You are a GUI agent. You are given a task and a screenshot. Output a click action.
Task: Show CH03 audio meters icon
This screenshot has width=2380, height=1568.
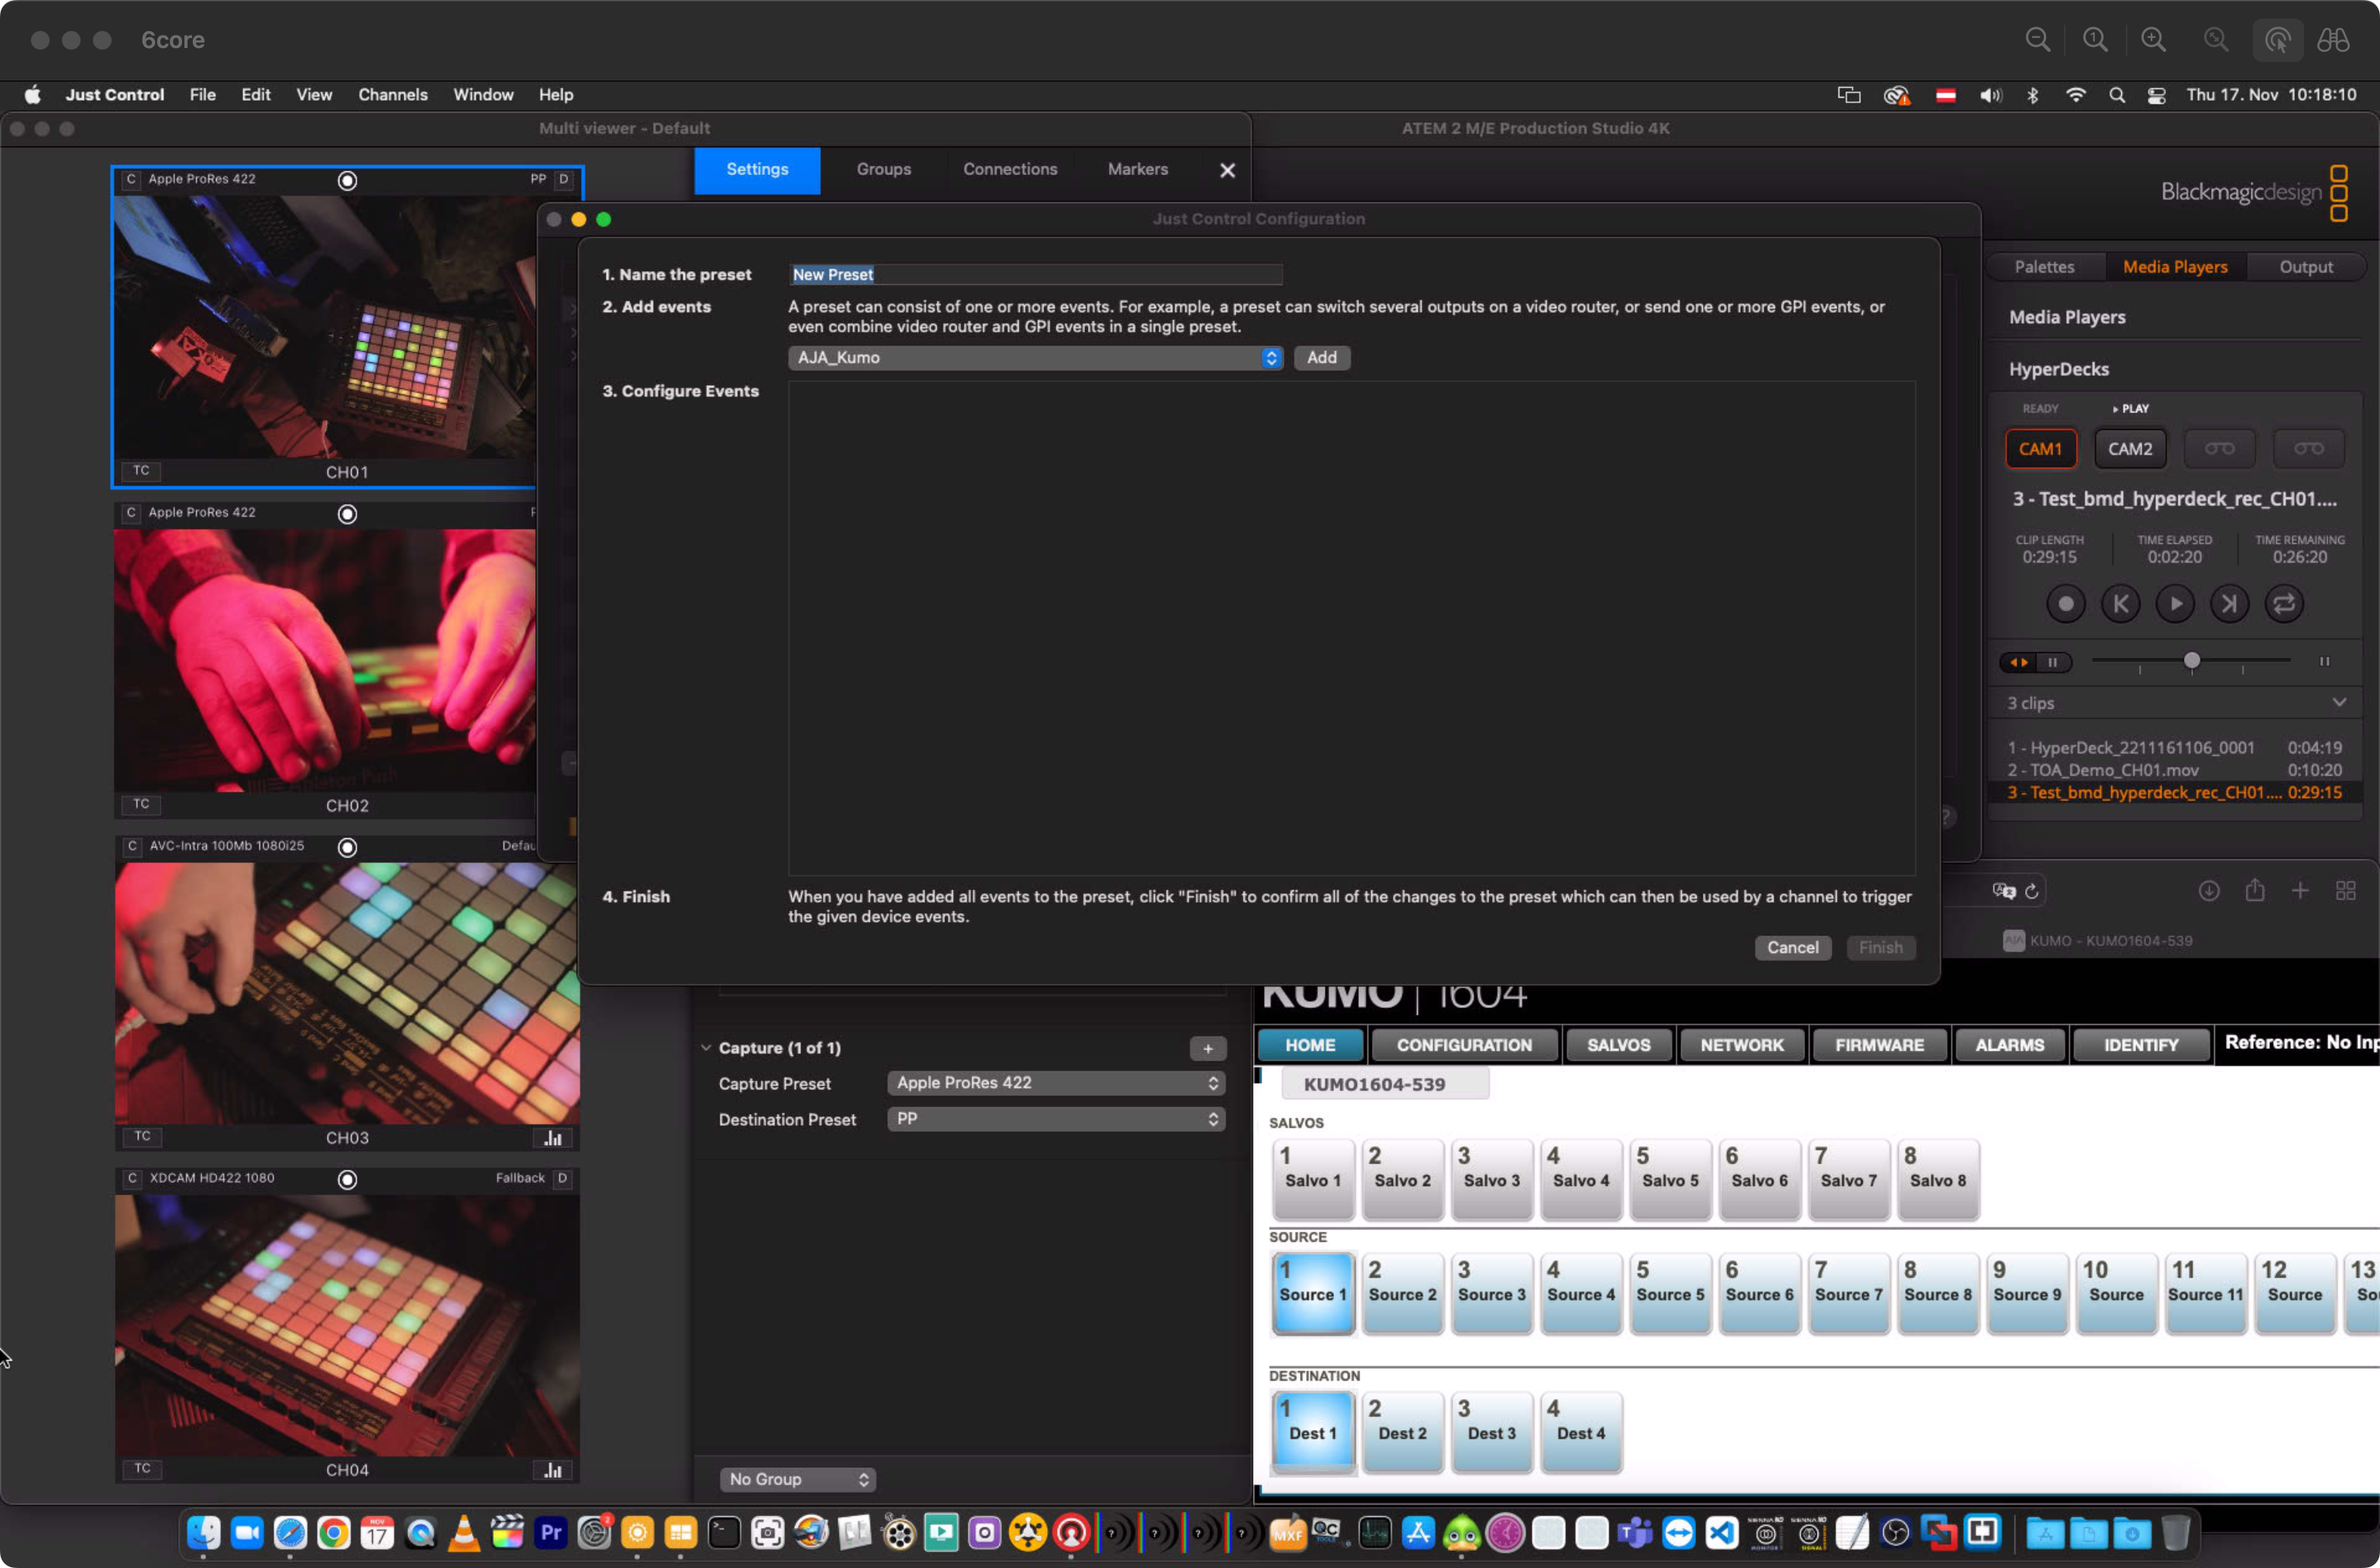coord(553,1138)
